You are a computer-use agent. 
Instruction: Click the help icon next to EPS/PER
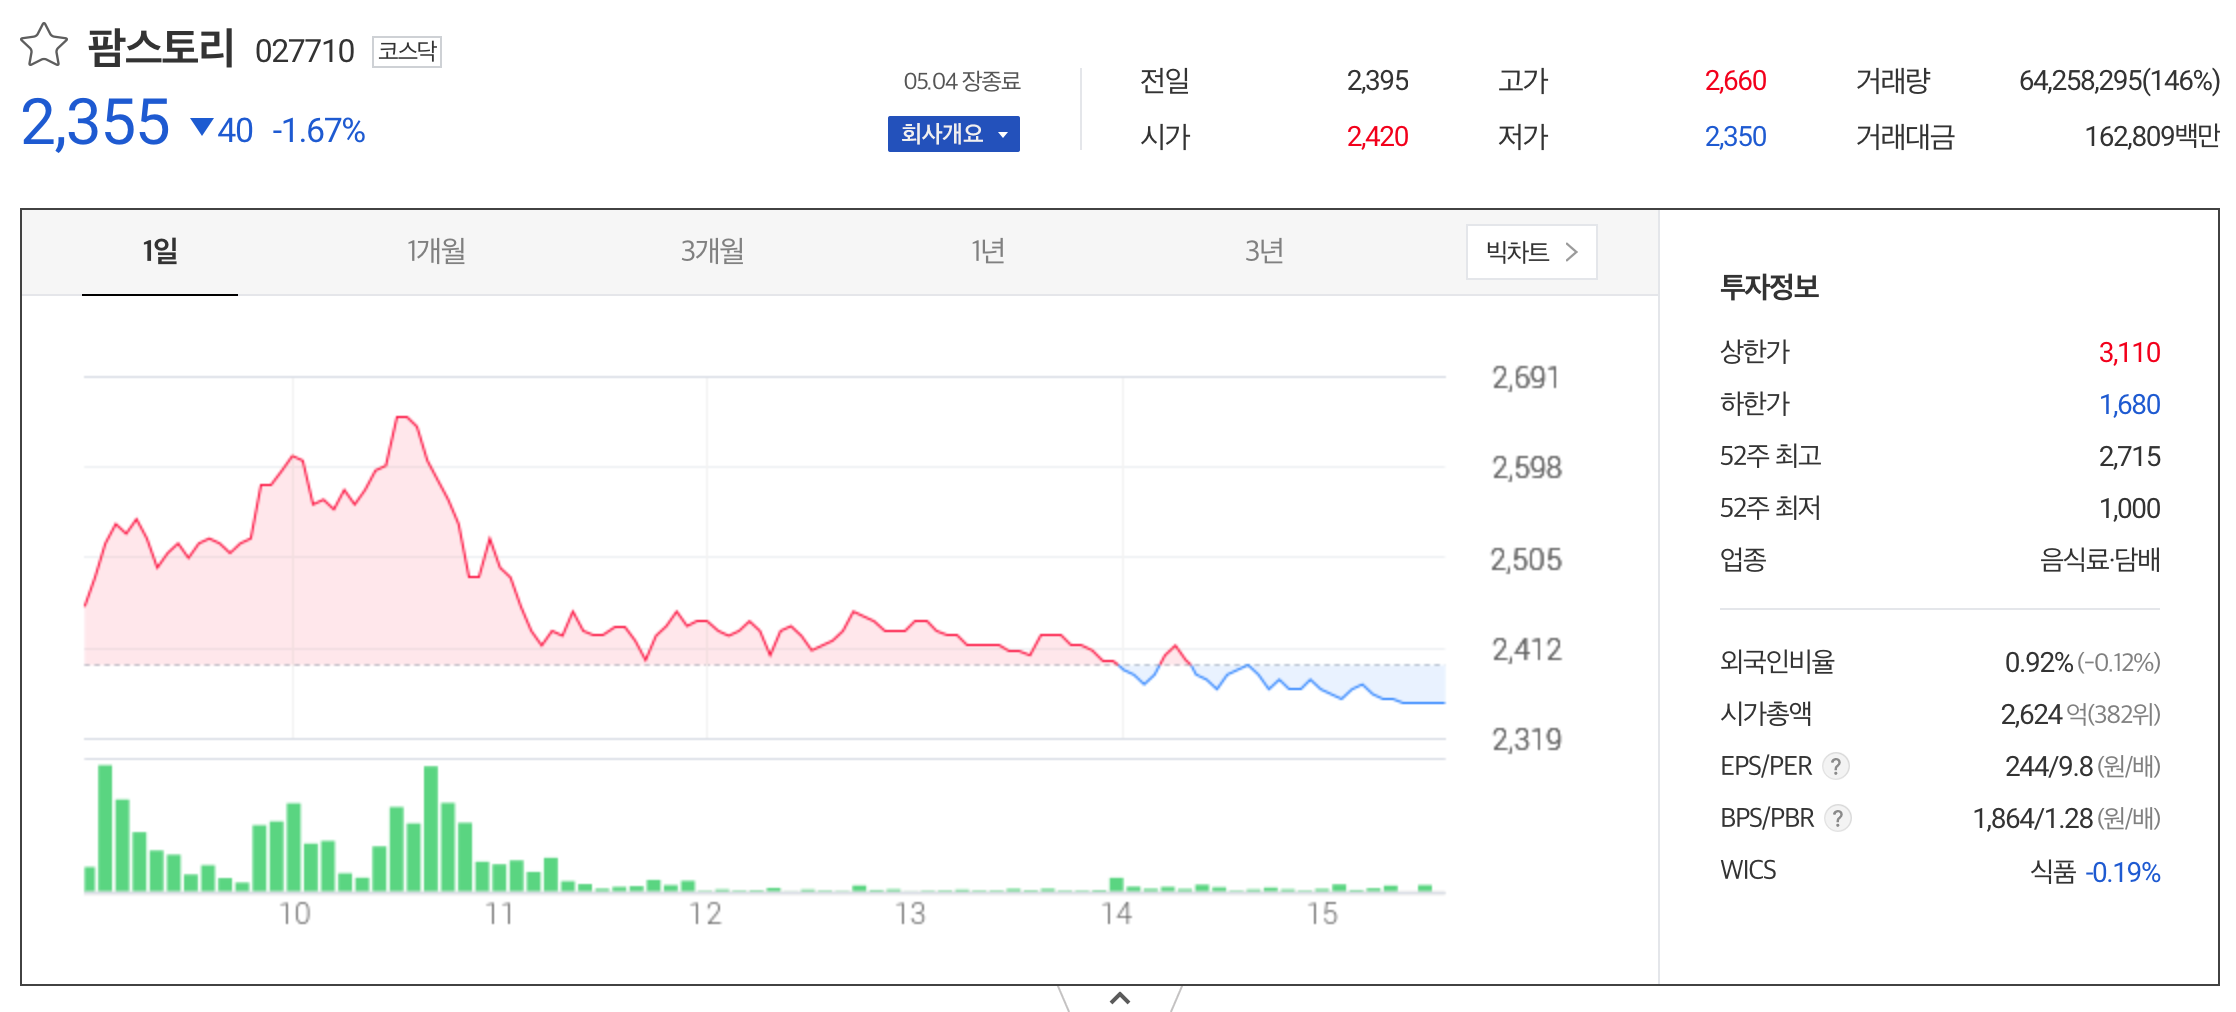pos(1836,766)
